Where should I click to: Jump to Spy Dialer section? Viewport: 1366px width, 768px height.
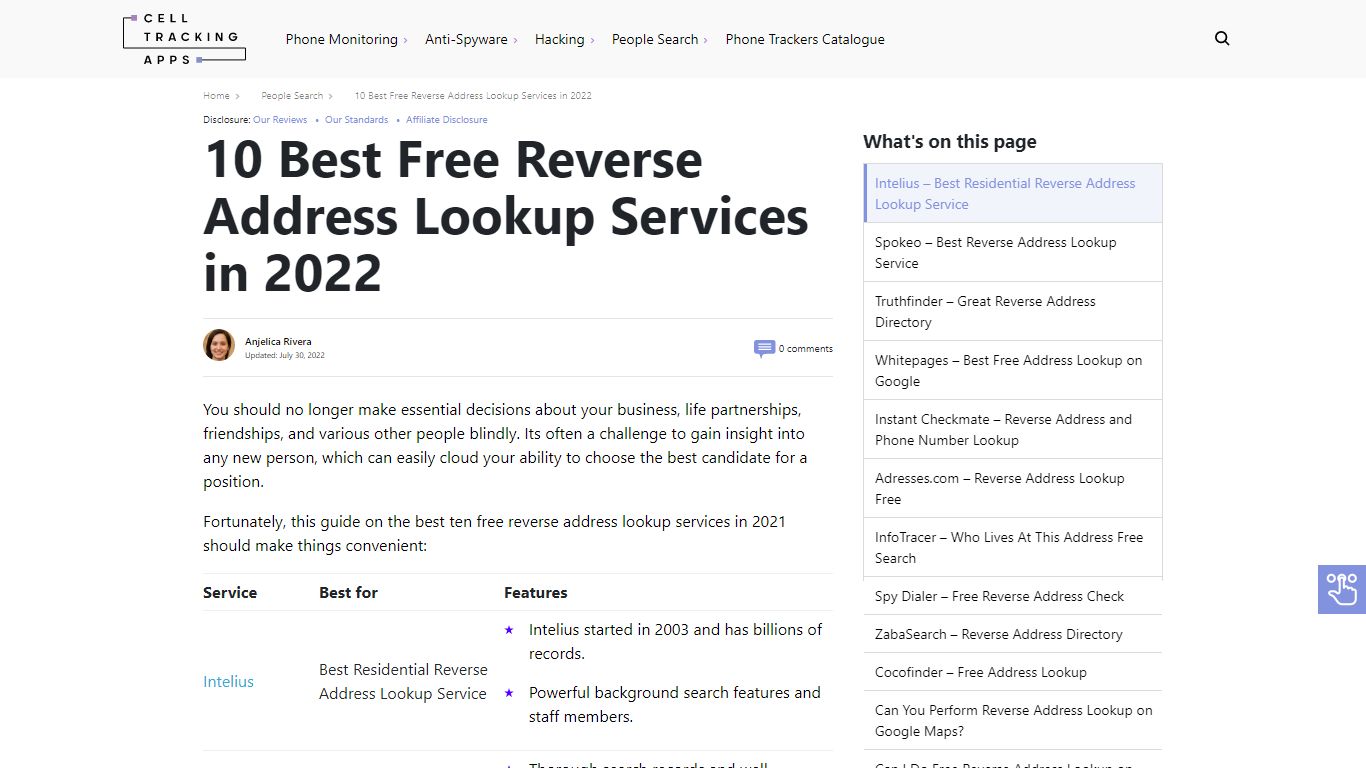[x=1013, y=596]
